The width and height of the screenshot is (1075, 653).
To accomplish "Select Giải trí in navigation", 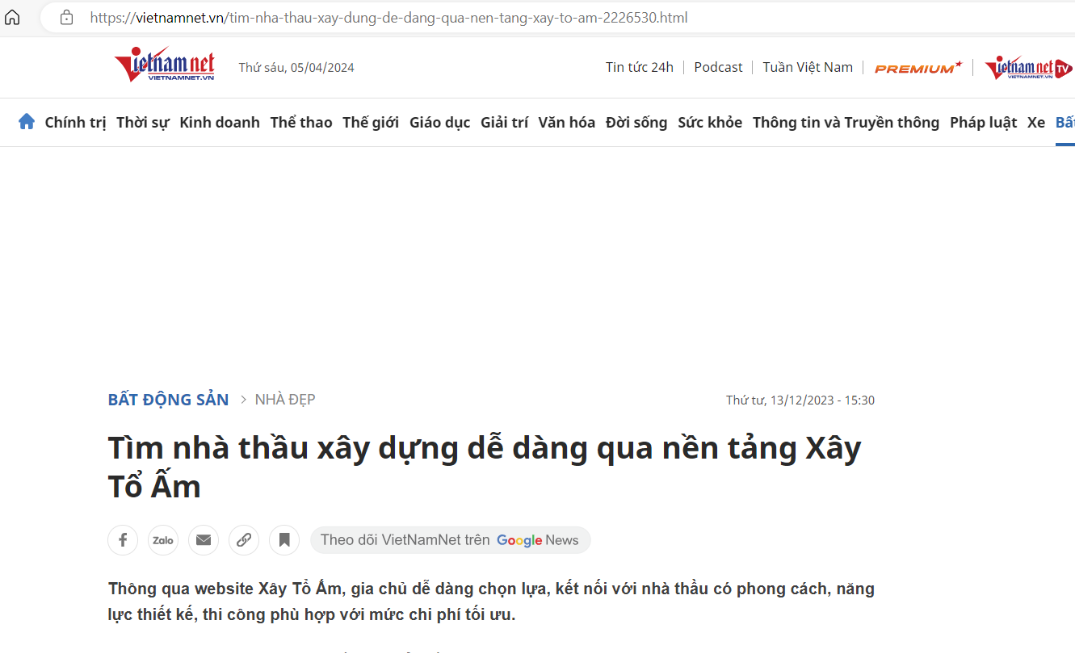I will [504, 122].
